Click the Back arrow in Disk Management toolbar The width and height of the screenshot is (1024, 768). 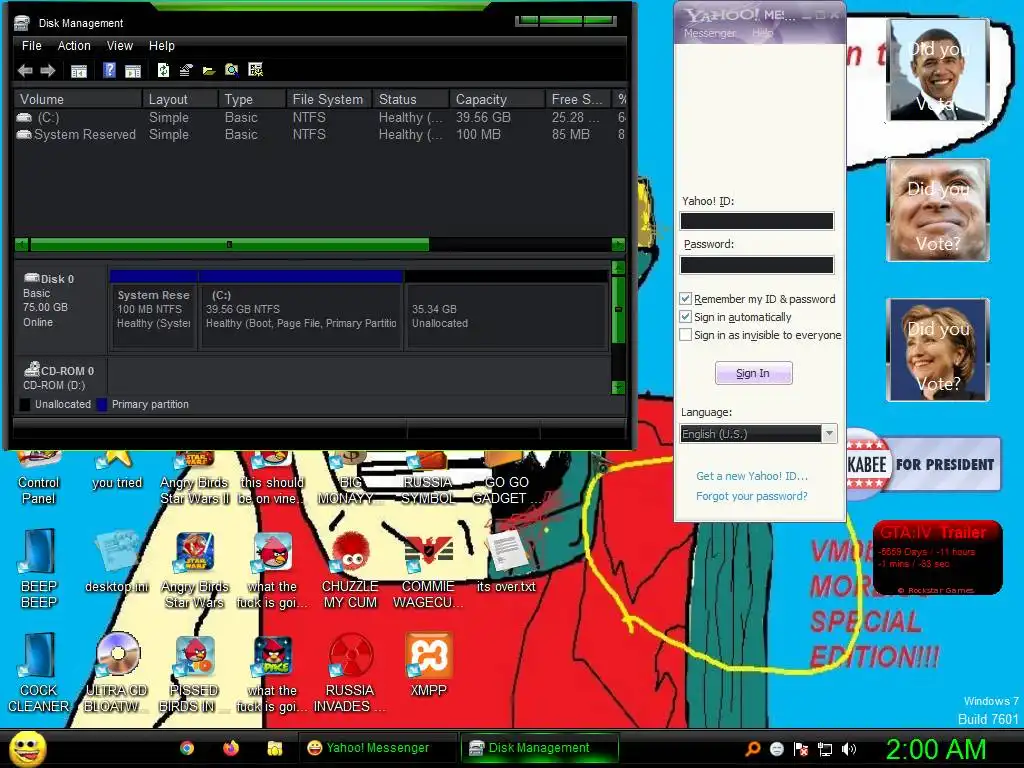(x=25, y=71)
